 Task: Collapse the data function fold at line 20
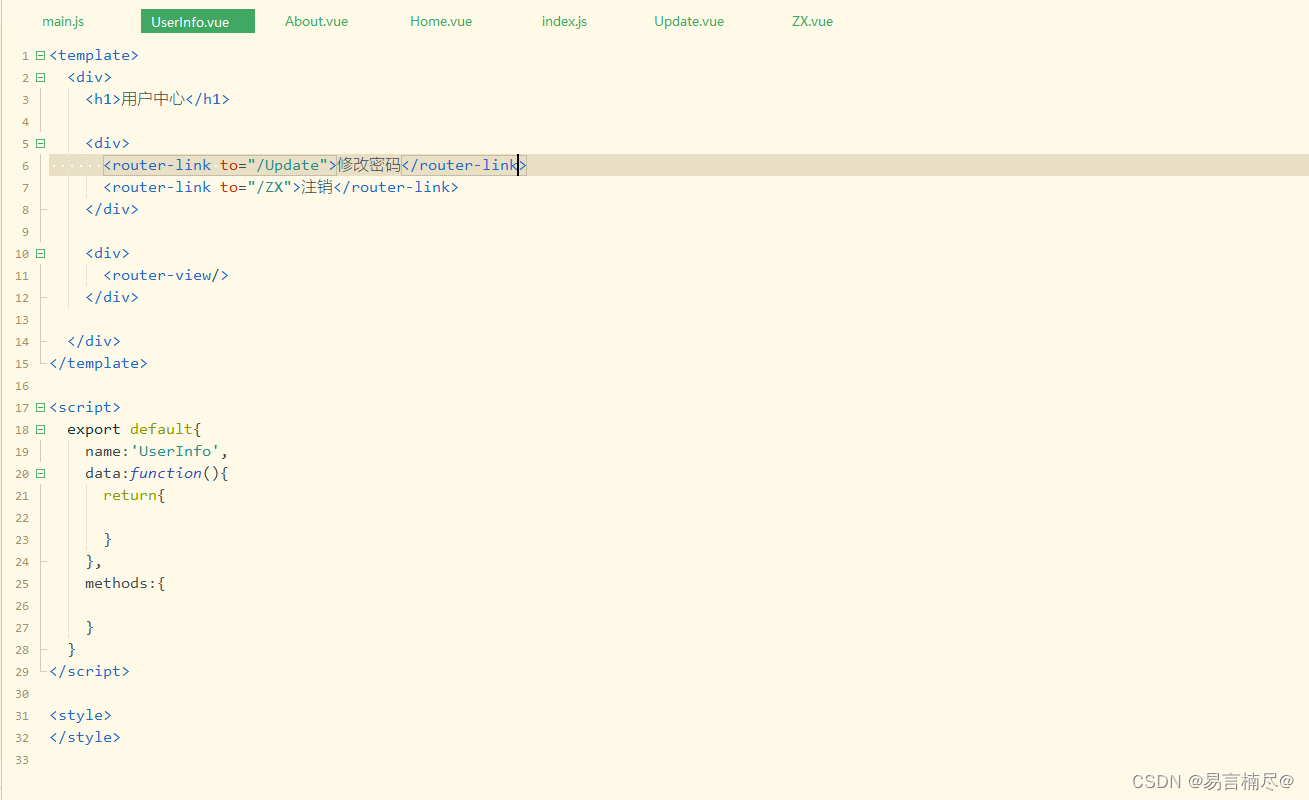39,473
